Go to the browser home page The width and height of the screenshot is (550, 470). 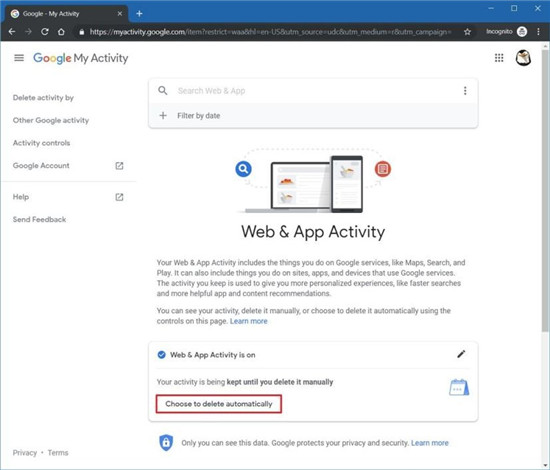point(61,32)
